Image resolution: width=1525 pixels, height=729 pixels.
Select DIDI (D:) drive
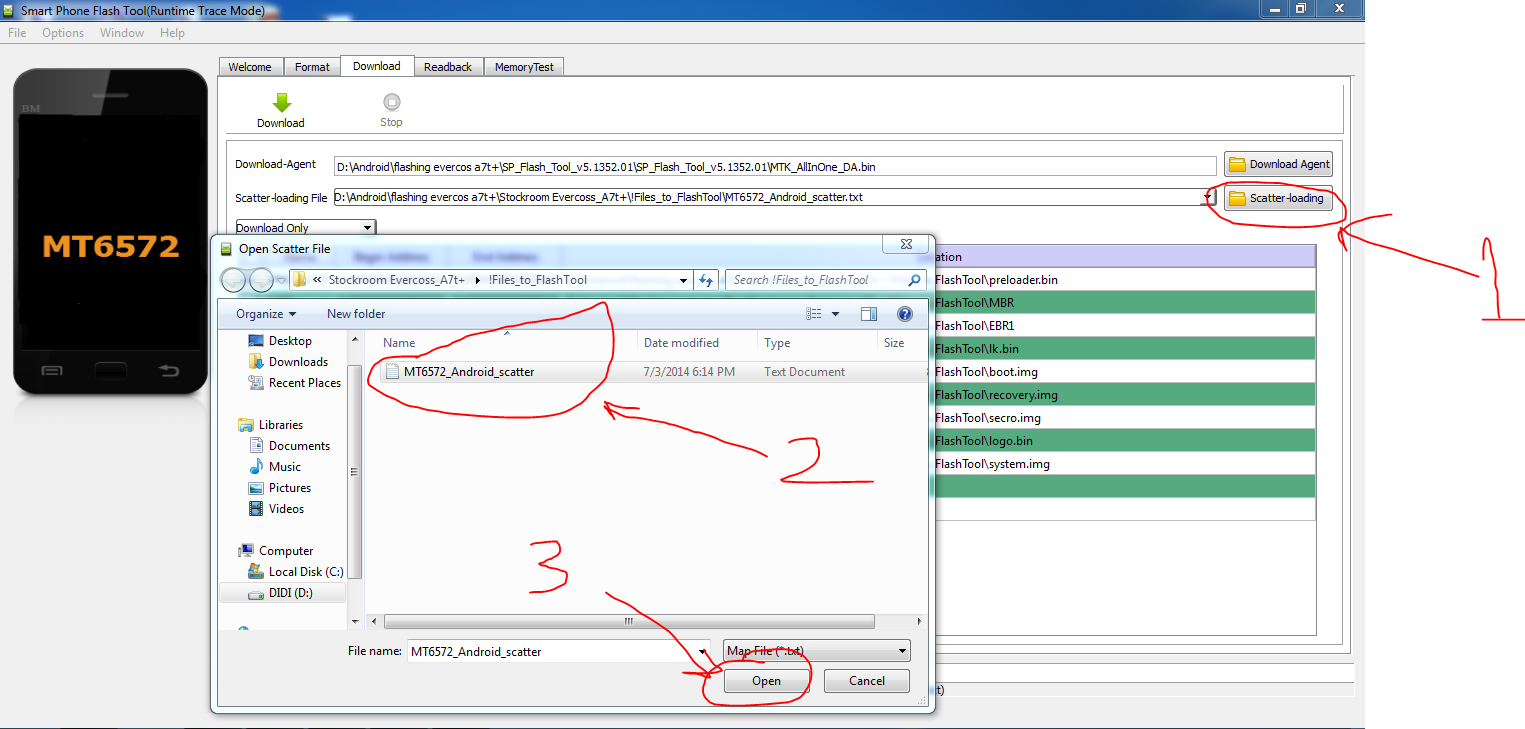[x=290, y=593]
